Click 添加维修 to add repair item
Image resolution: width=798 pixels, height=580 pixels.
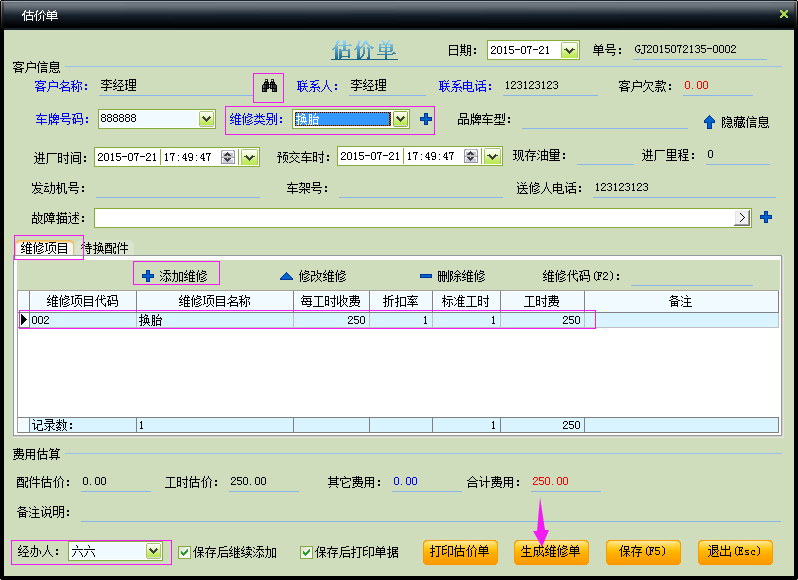click(176, 276)
